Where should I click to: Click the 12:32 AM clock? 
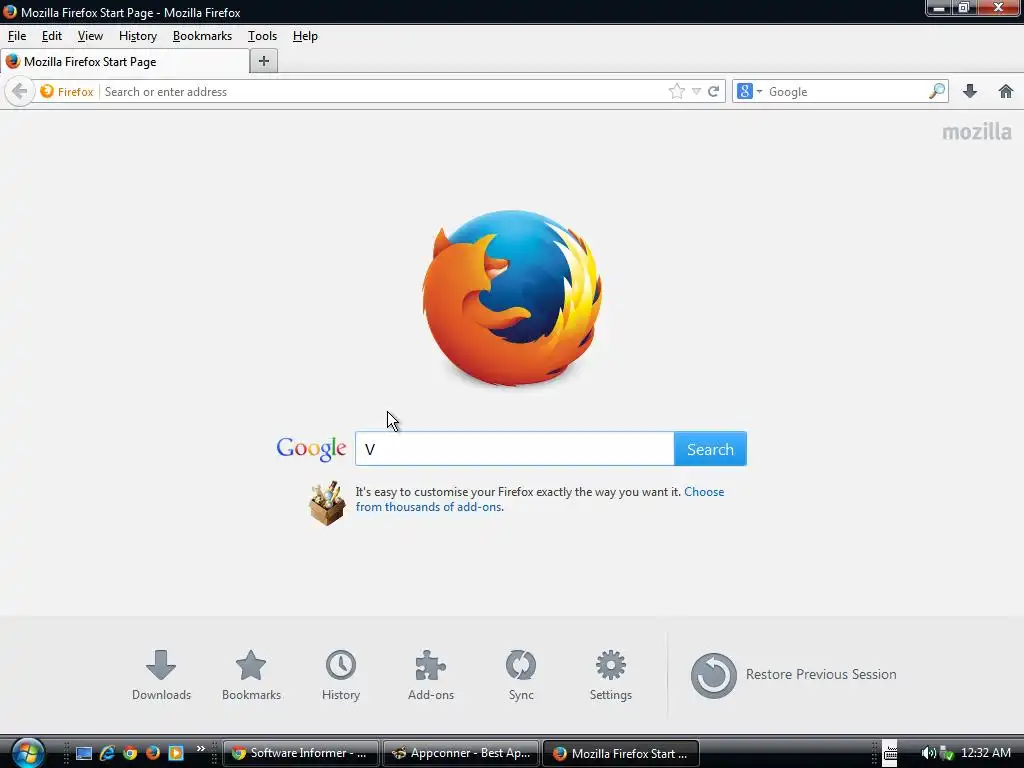[x=986, y=753]
